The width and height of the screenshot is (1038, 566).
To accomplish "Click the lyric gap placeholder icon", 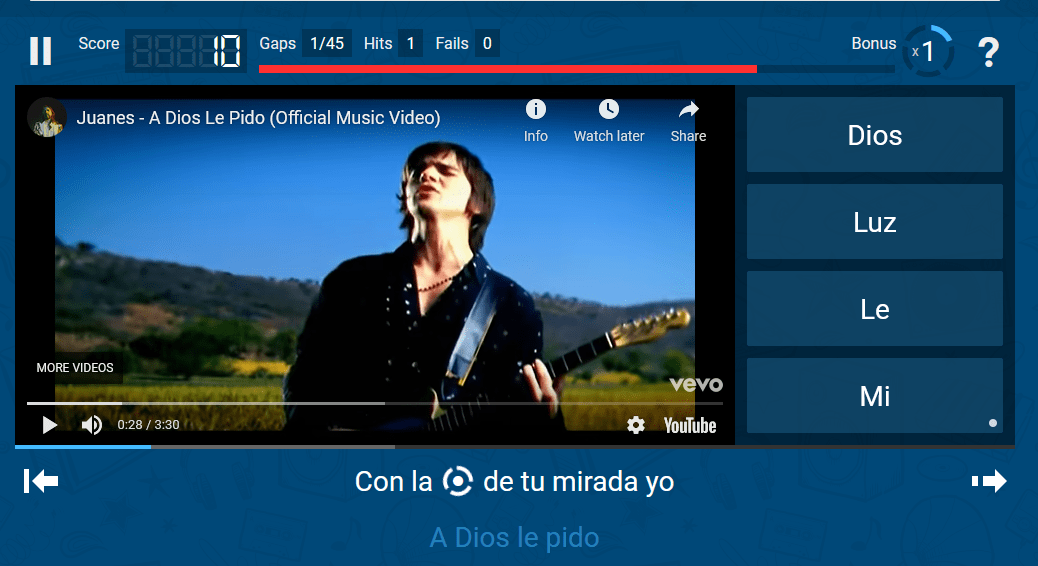I will (x=457, y=481).
